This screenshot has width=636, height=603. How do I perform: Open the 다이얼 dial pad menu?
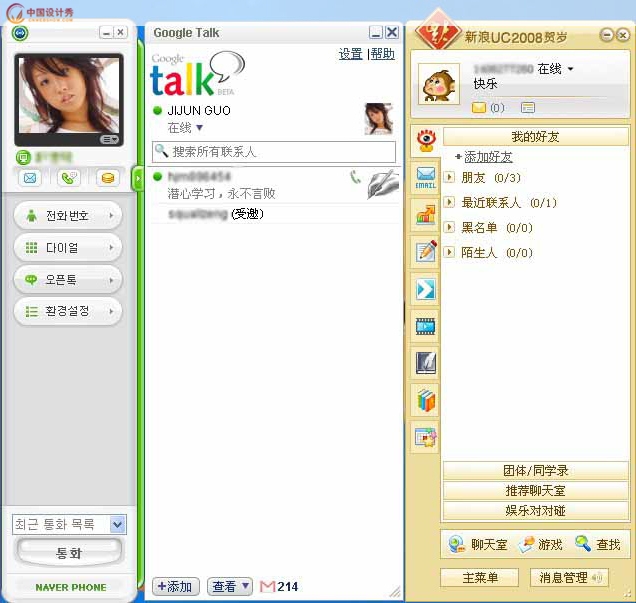[68, 248]
